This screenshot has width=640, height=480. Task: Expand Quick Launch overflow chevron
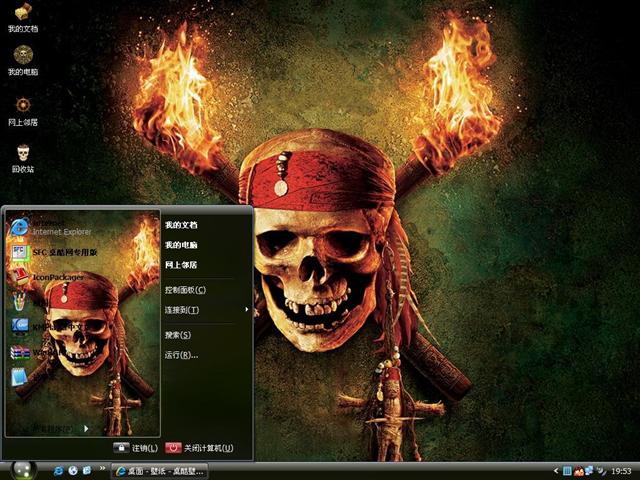point(102,468)
